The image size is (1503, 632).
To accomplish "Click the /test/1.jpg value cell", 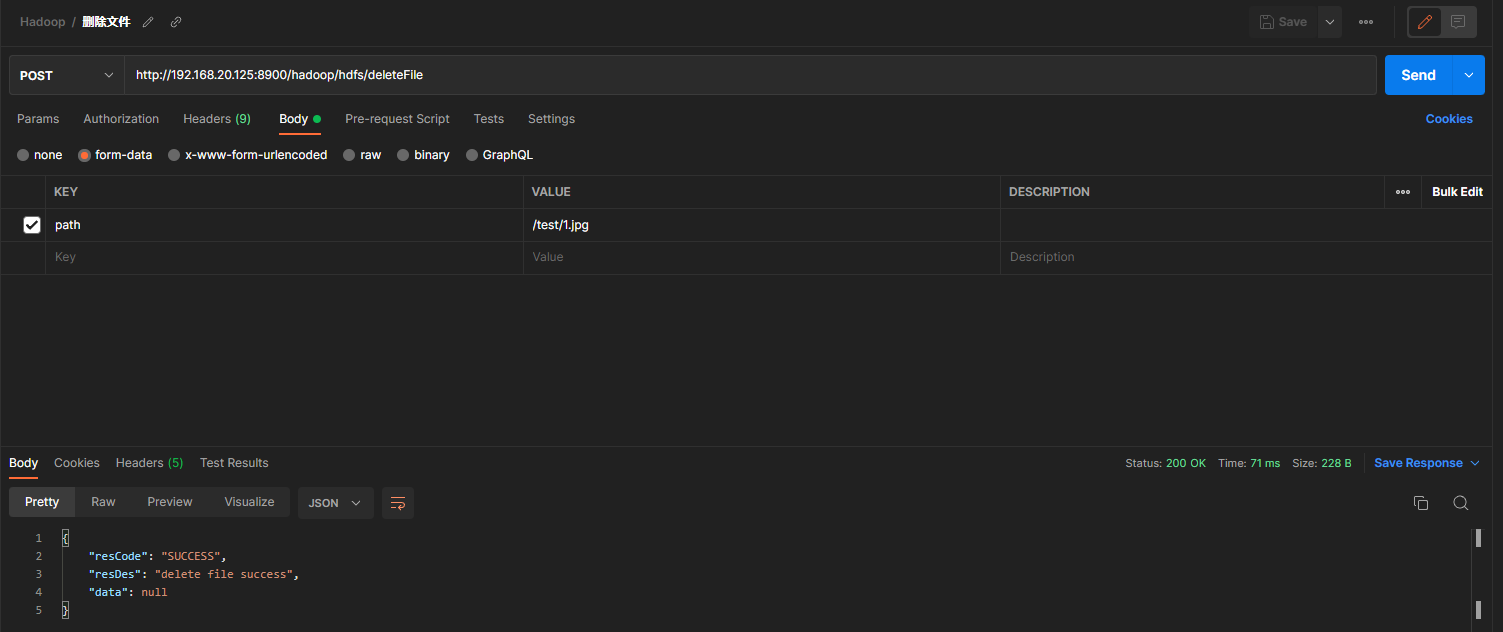I will 761,225.
